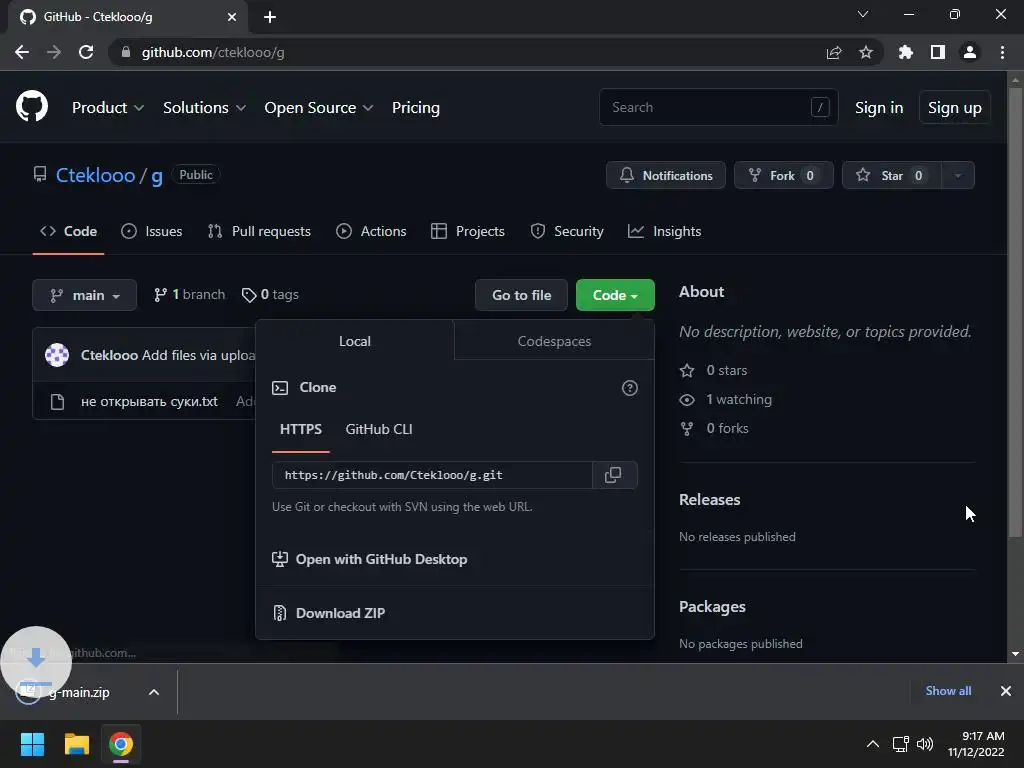The width and height of the screenshot is (1024, 768).
Task: Switch to the Codespaces tab
Action: (554, 341)
